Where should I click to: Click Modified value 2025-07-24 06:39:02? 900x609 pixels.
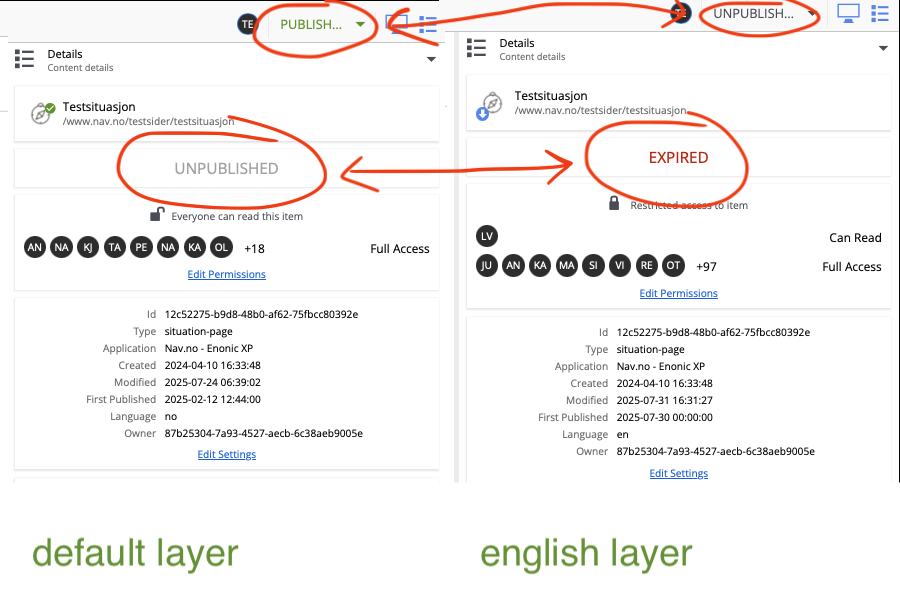point(212,382)
